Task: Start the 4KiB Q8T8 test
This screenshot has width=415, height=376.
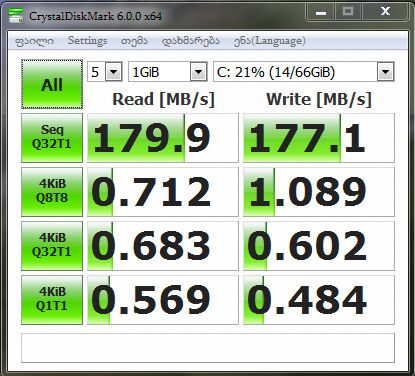Action: (52, 192)
